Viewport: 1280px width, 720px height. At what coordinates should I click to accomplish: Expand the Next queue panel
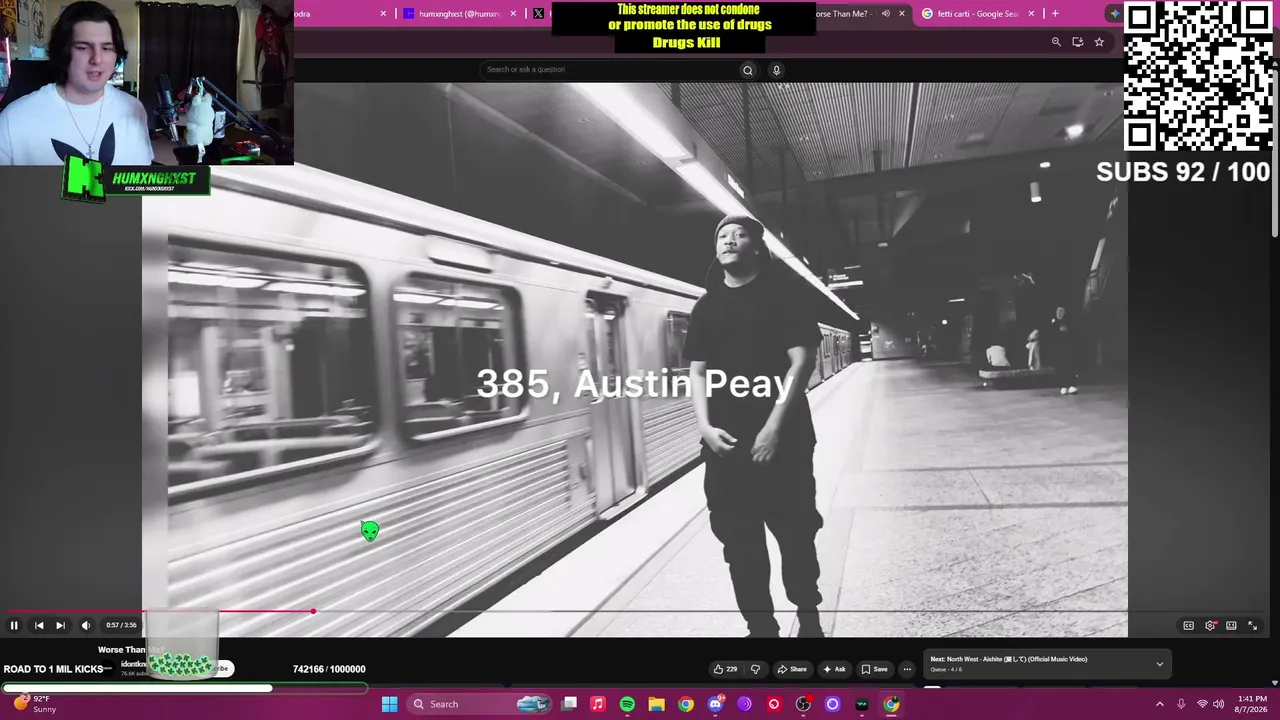[x=1160, y=664]
